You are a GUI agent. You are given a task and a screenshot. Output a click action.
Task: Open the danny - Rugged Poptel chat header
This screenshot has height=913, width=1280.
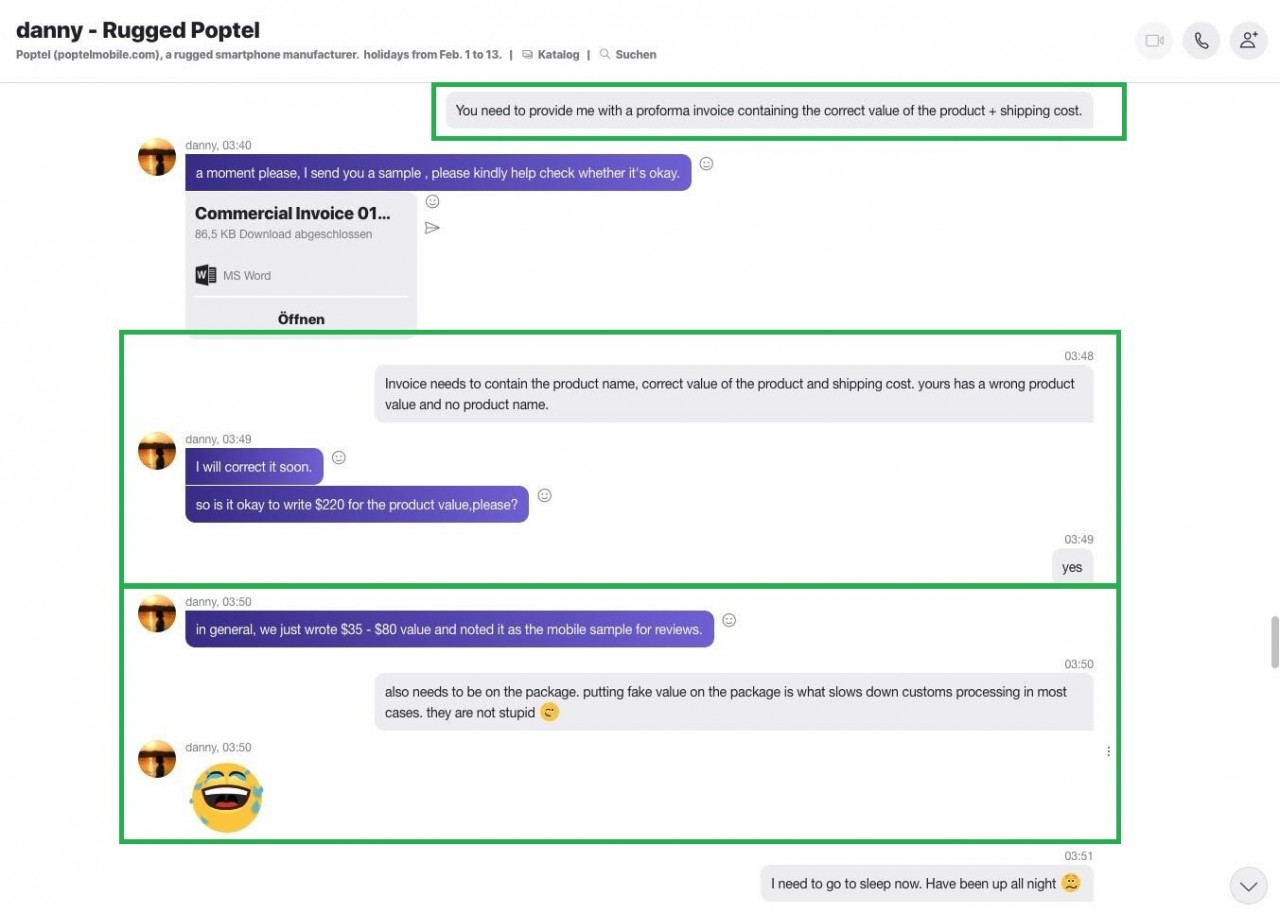[138, 30]
